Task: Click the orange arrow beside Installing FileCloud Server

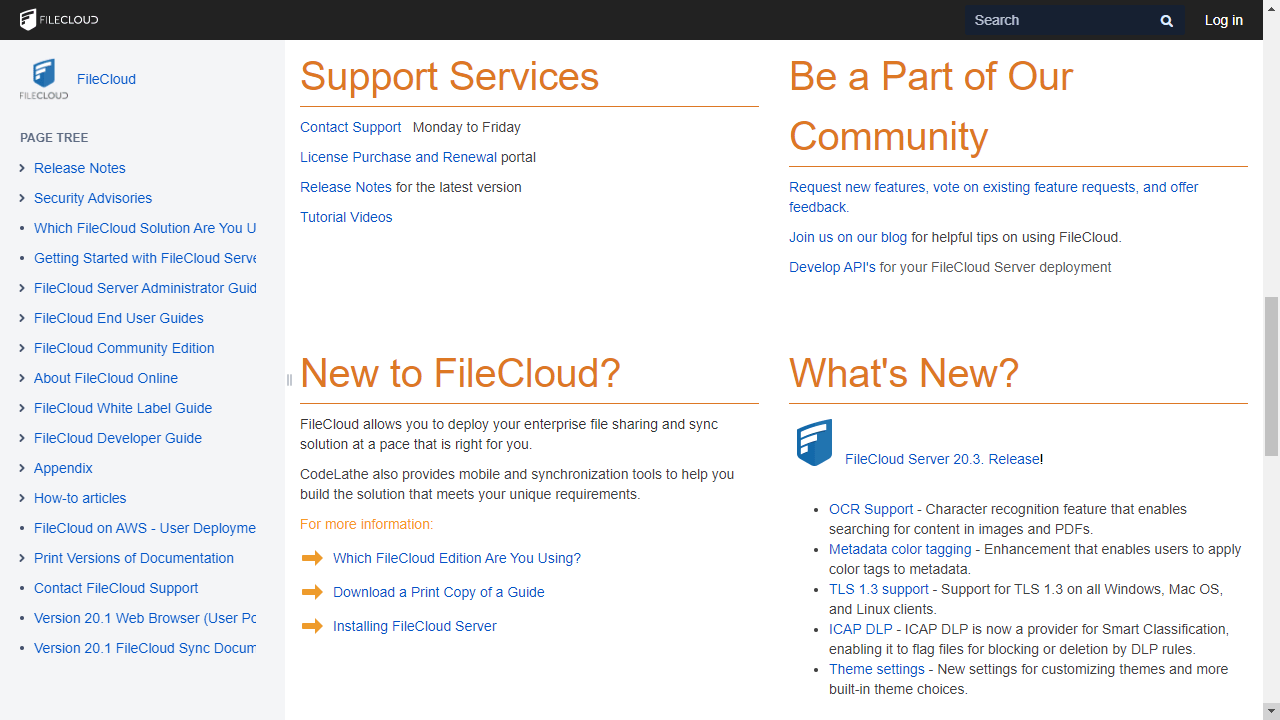Action: click(312, 626)
